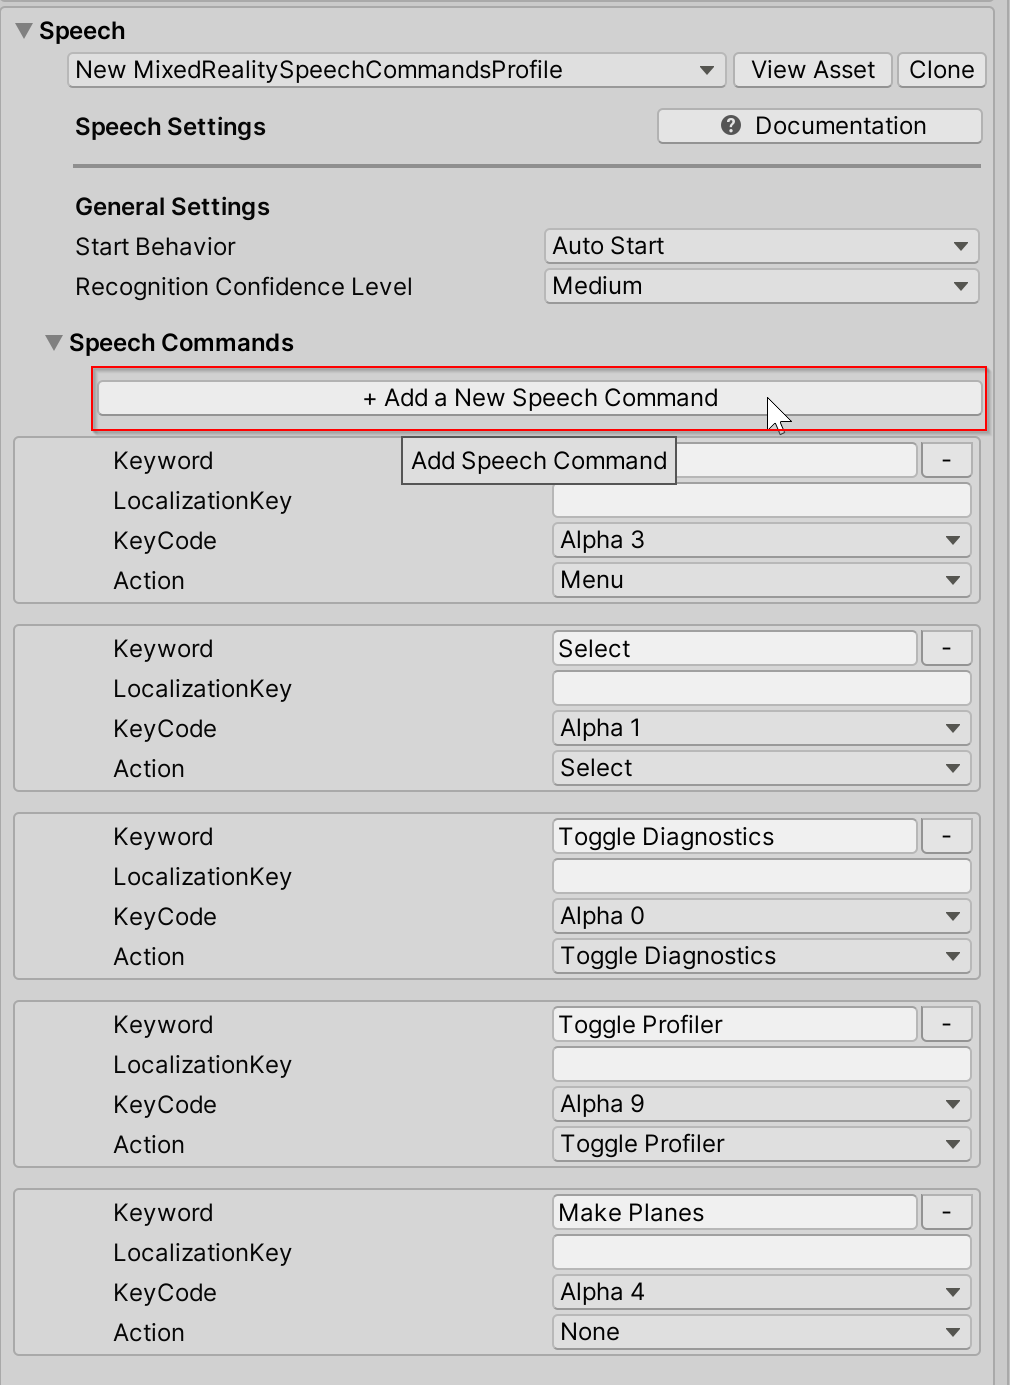Open the Start Behavior dropdown
The height and width of the screenshot is (1385, 1010).
coord(762,246)
